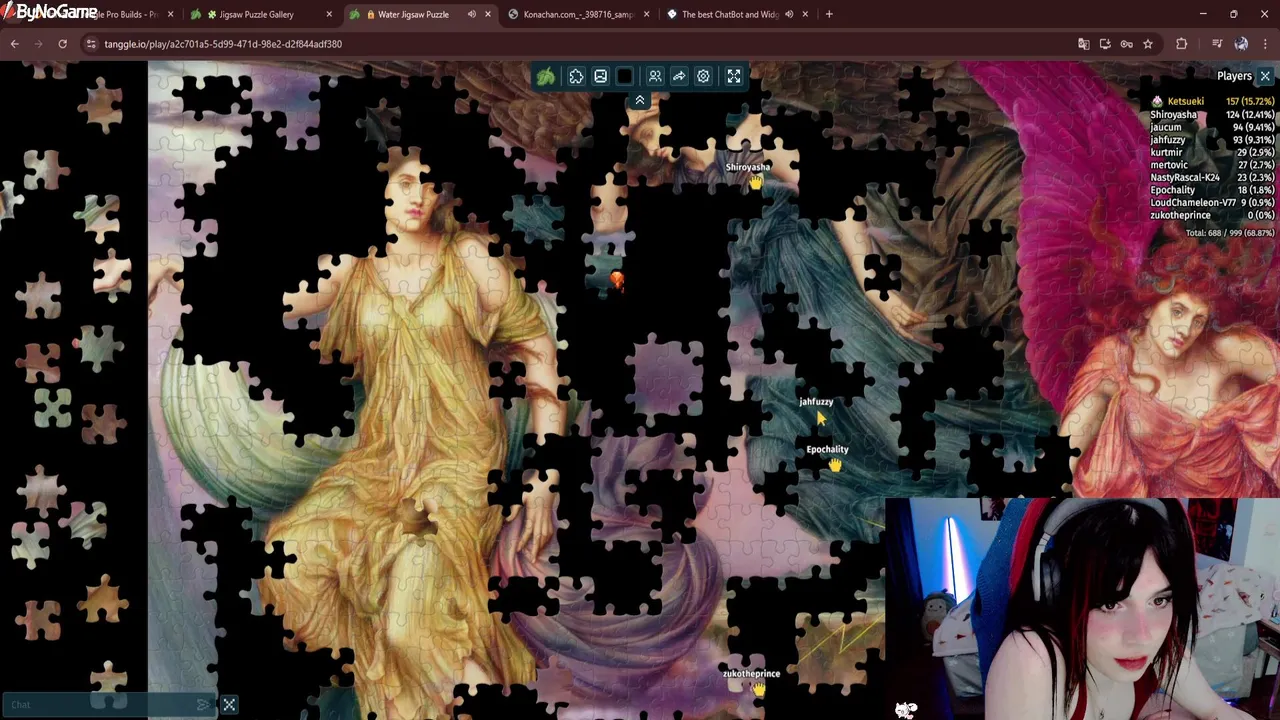This screenshot has height=720, width=1280.
Task: Click the green leaf Tanggle logo
Action: point(546,77)
